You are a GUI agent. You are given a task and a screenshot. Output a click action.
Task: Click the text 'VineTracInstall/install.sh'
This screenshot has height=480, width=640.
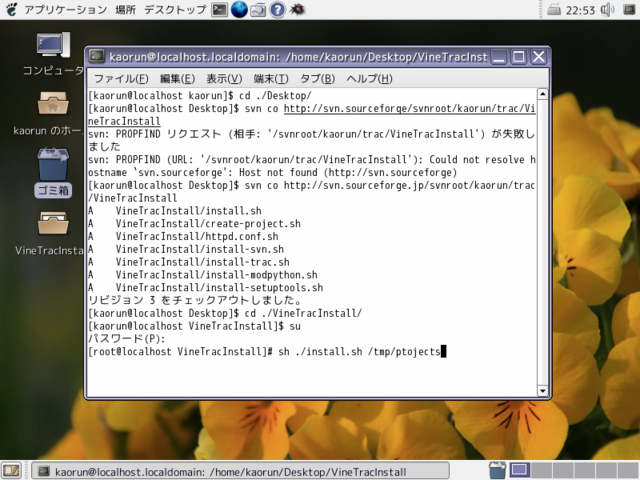pos(189,211)
